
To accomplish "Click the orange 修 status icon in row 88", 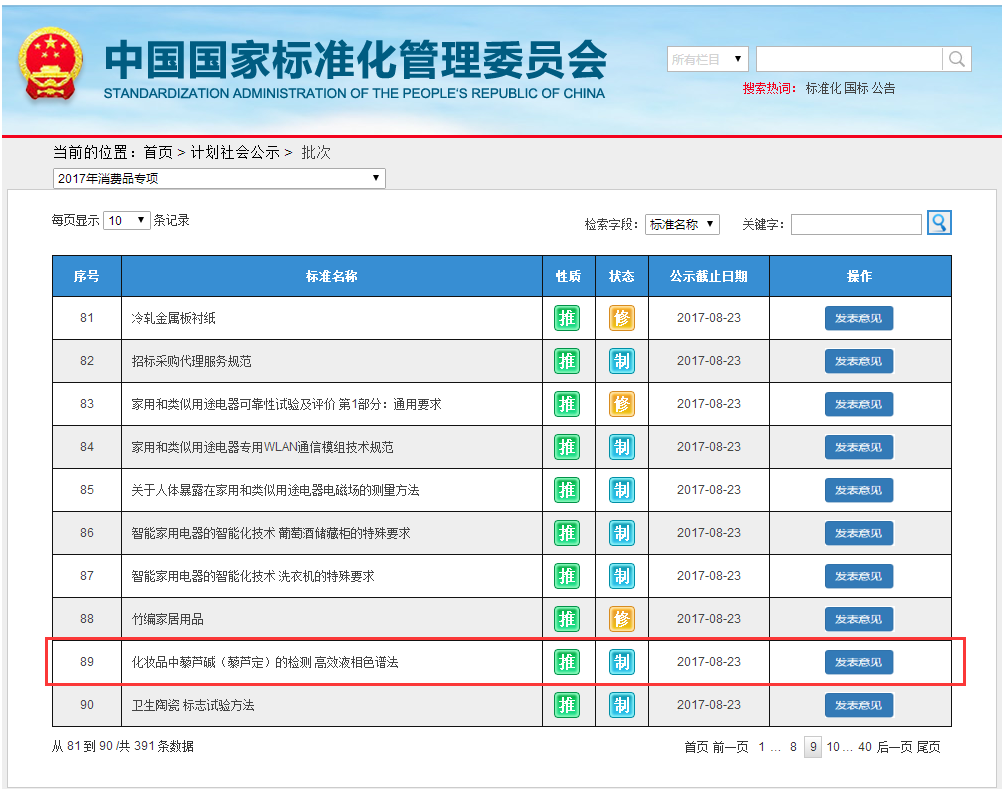I will coord(622,619).
